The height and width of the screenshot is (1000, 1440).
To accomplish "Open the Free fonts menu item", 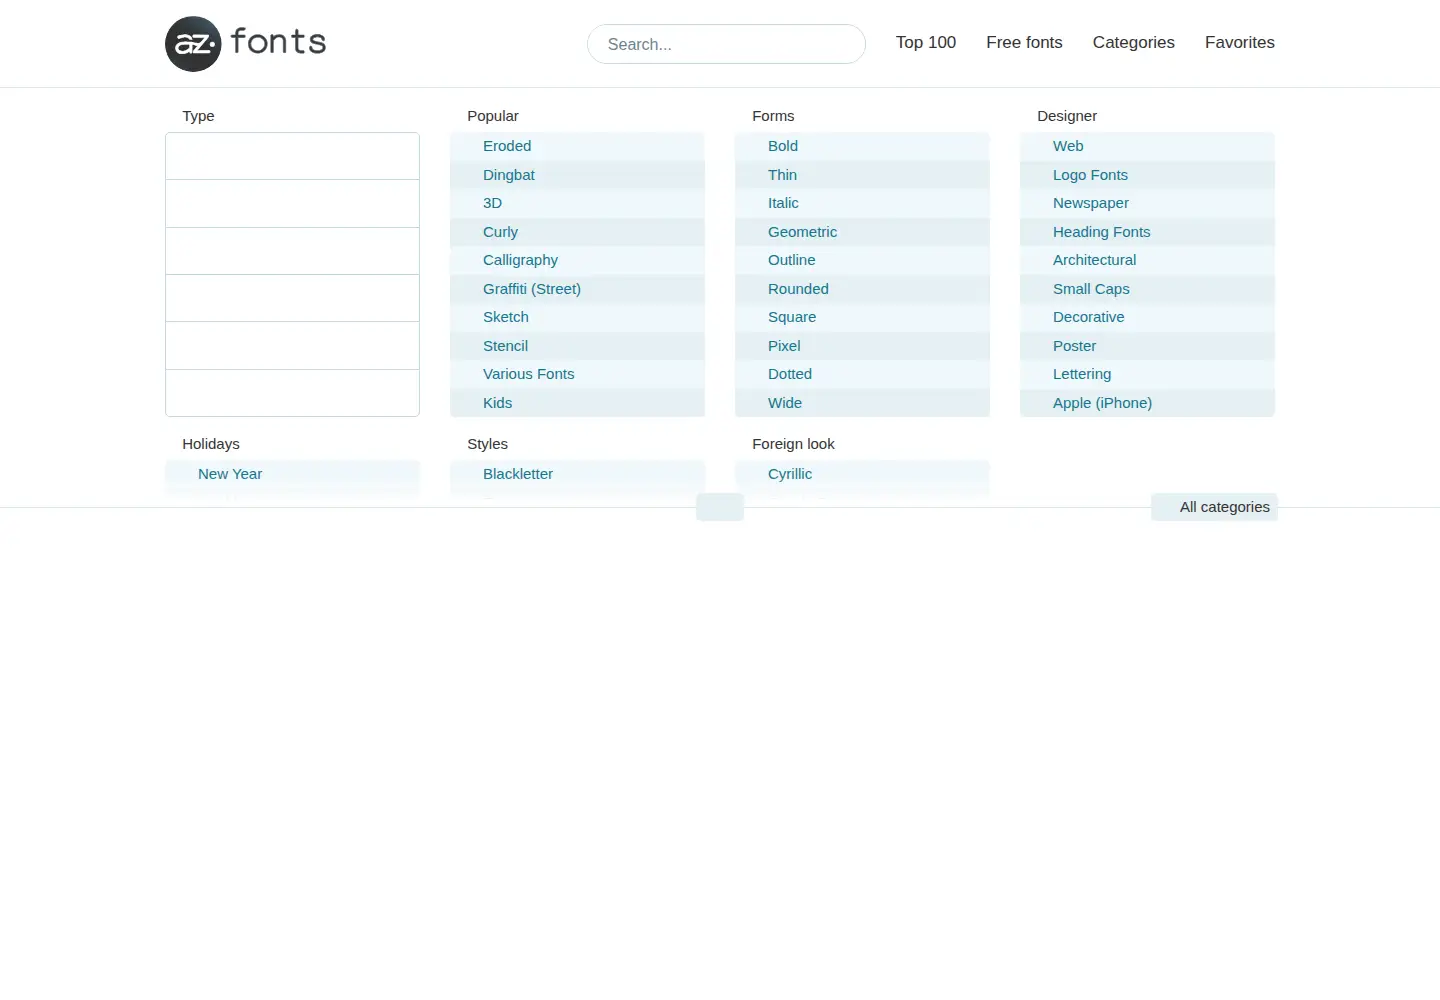I will coord(1024,42).
